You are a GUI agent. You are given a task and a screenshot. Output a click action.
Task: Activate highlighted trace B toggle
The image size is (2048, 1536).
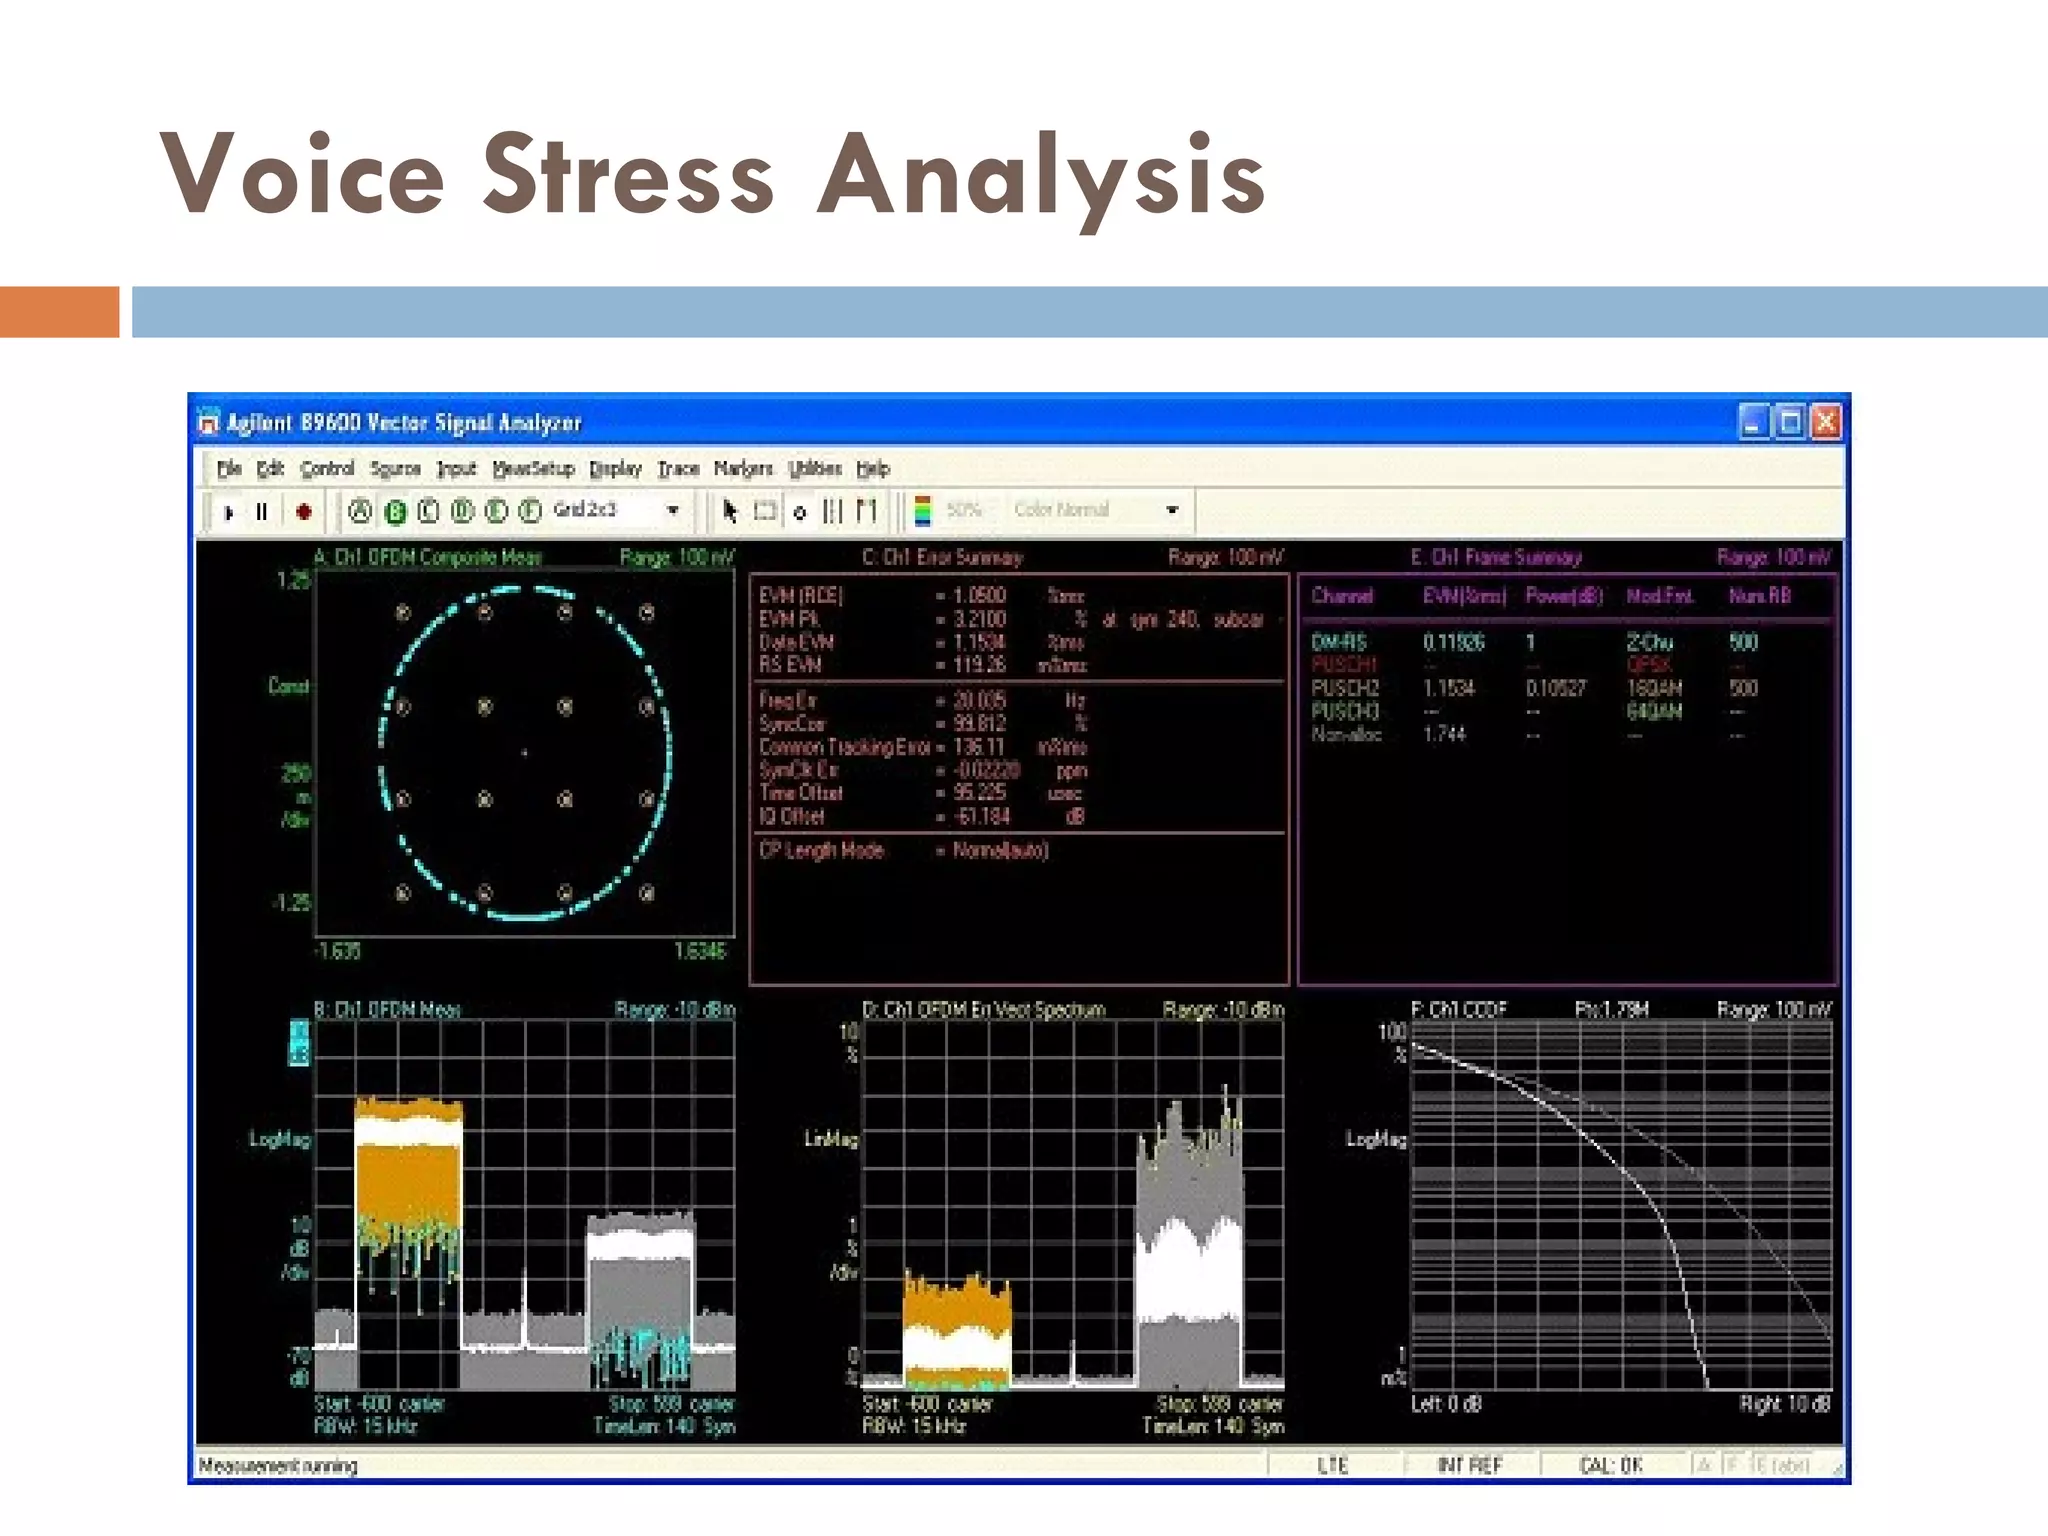tap(395, 512)
